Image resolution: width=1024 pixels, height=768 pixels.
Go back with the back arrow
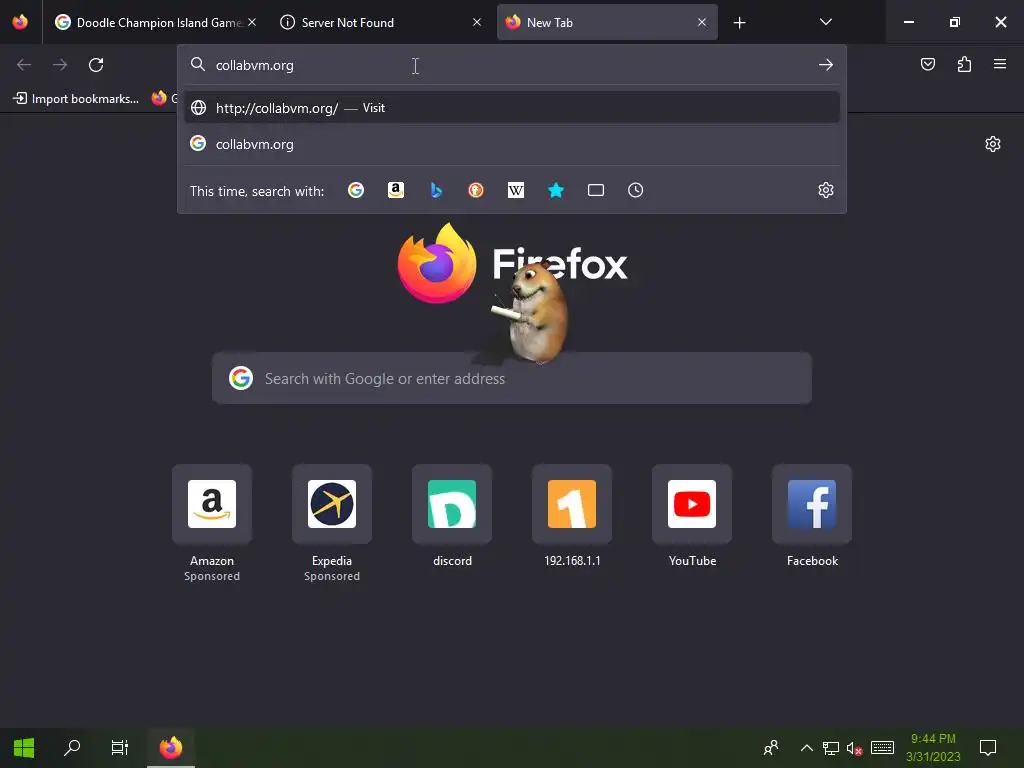click(24, 65)
